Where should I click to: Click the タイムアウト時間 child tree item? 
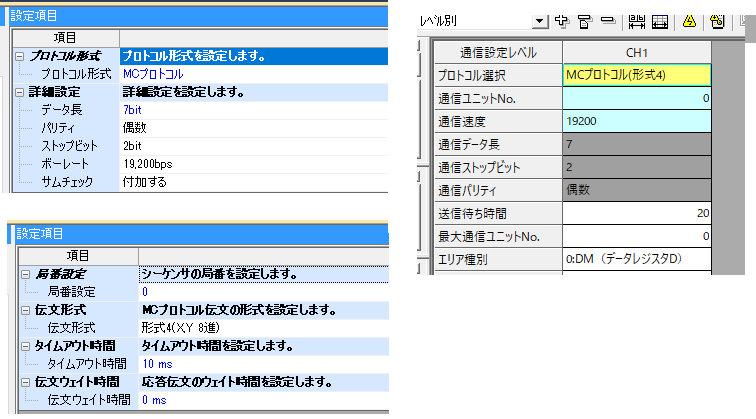[87, 364]
